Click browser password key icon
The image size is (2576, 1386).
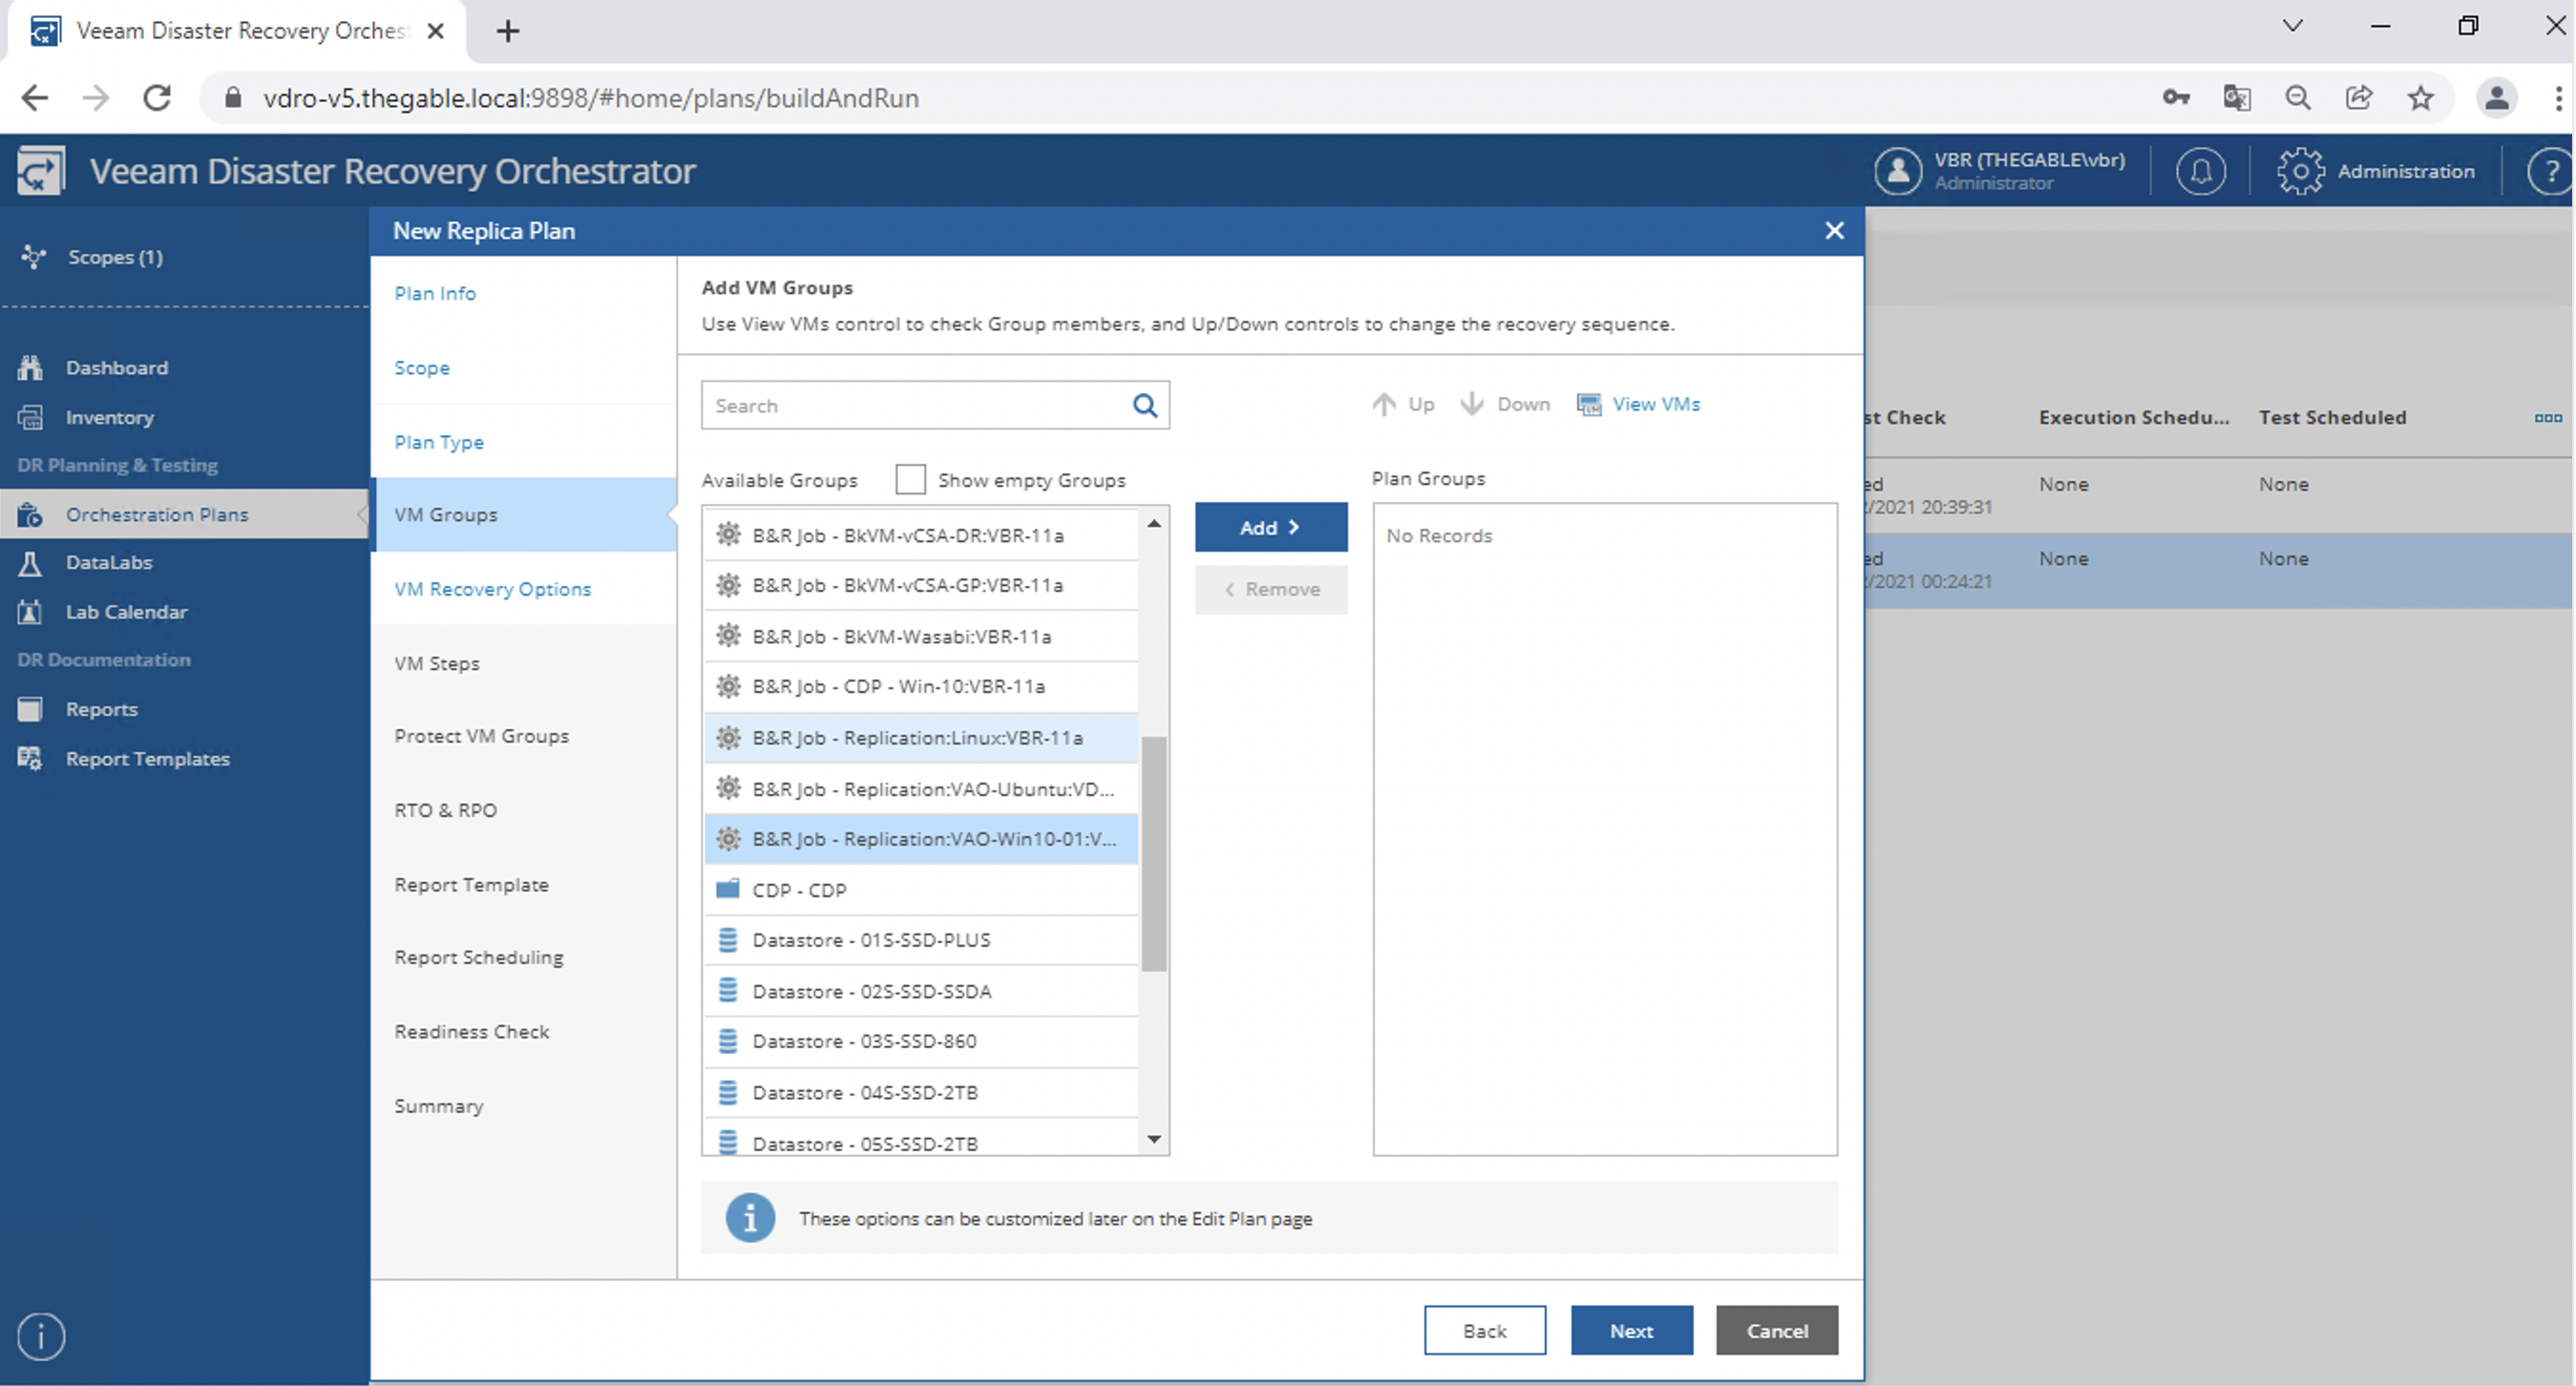tap(2176, 98)
